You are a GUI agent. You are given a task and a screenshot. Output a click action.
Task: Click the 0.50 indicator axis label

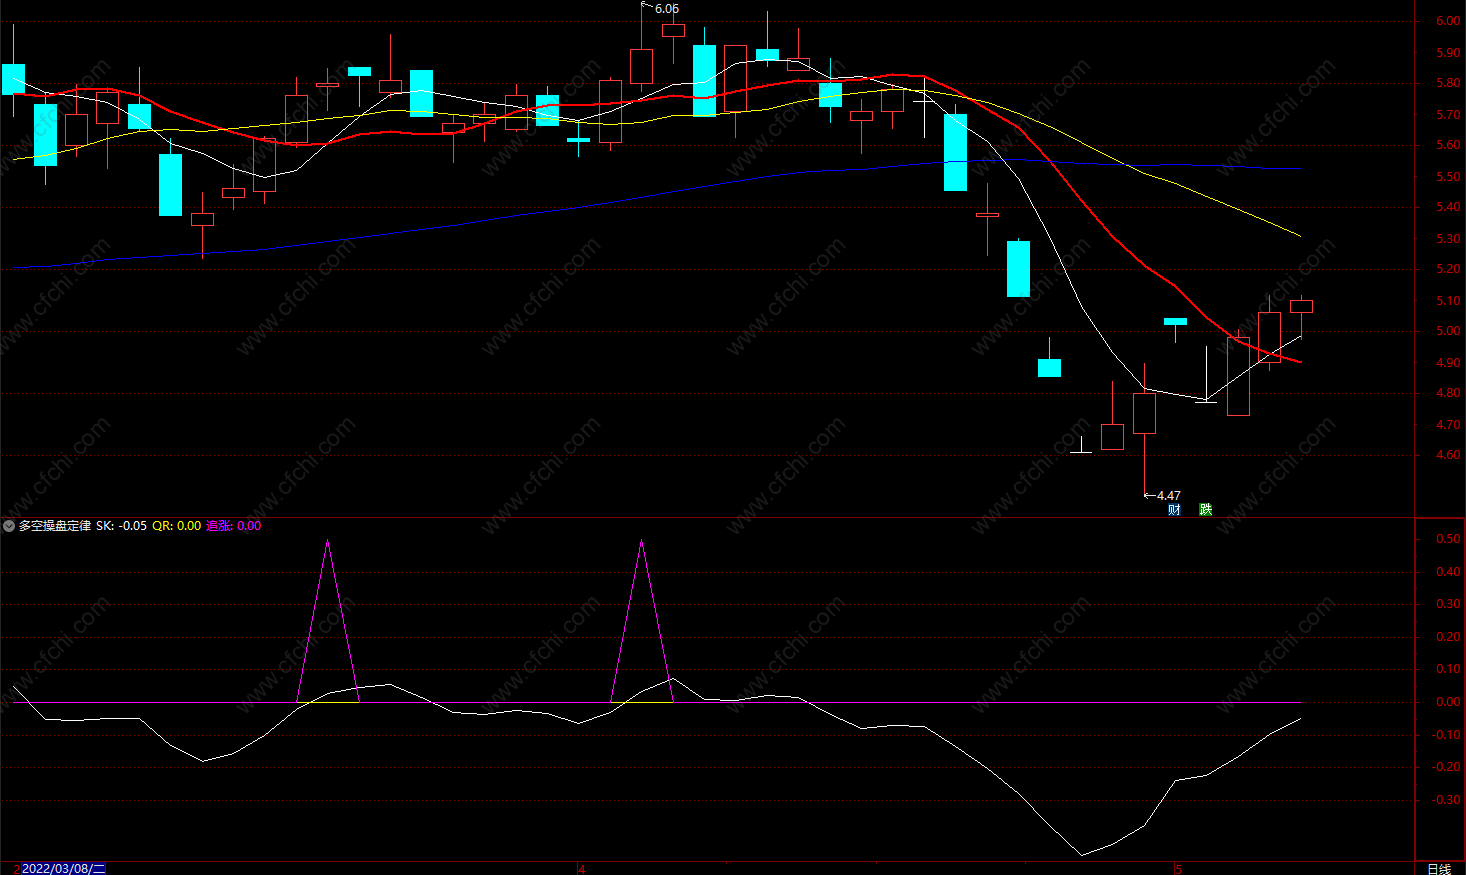(1447, 539)
